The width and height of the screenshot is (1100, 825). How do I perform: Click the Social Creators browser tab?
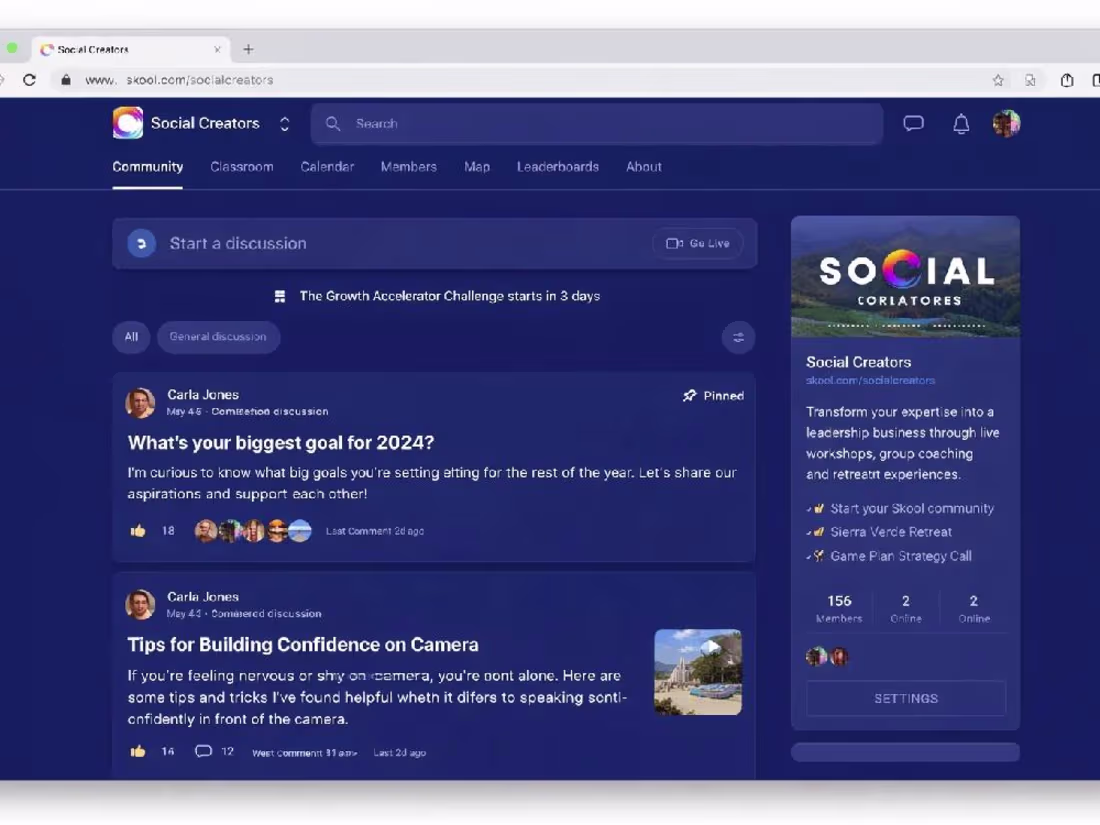tap(130, 49)
